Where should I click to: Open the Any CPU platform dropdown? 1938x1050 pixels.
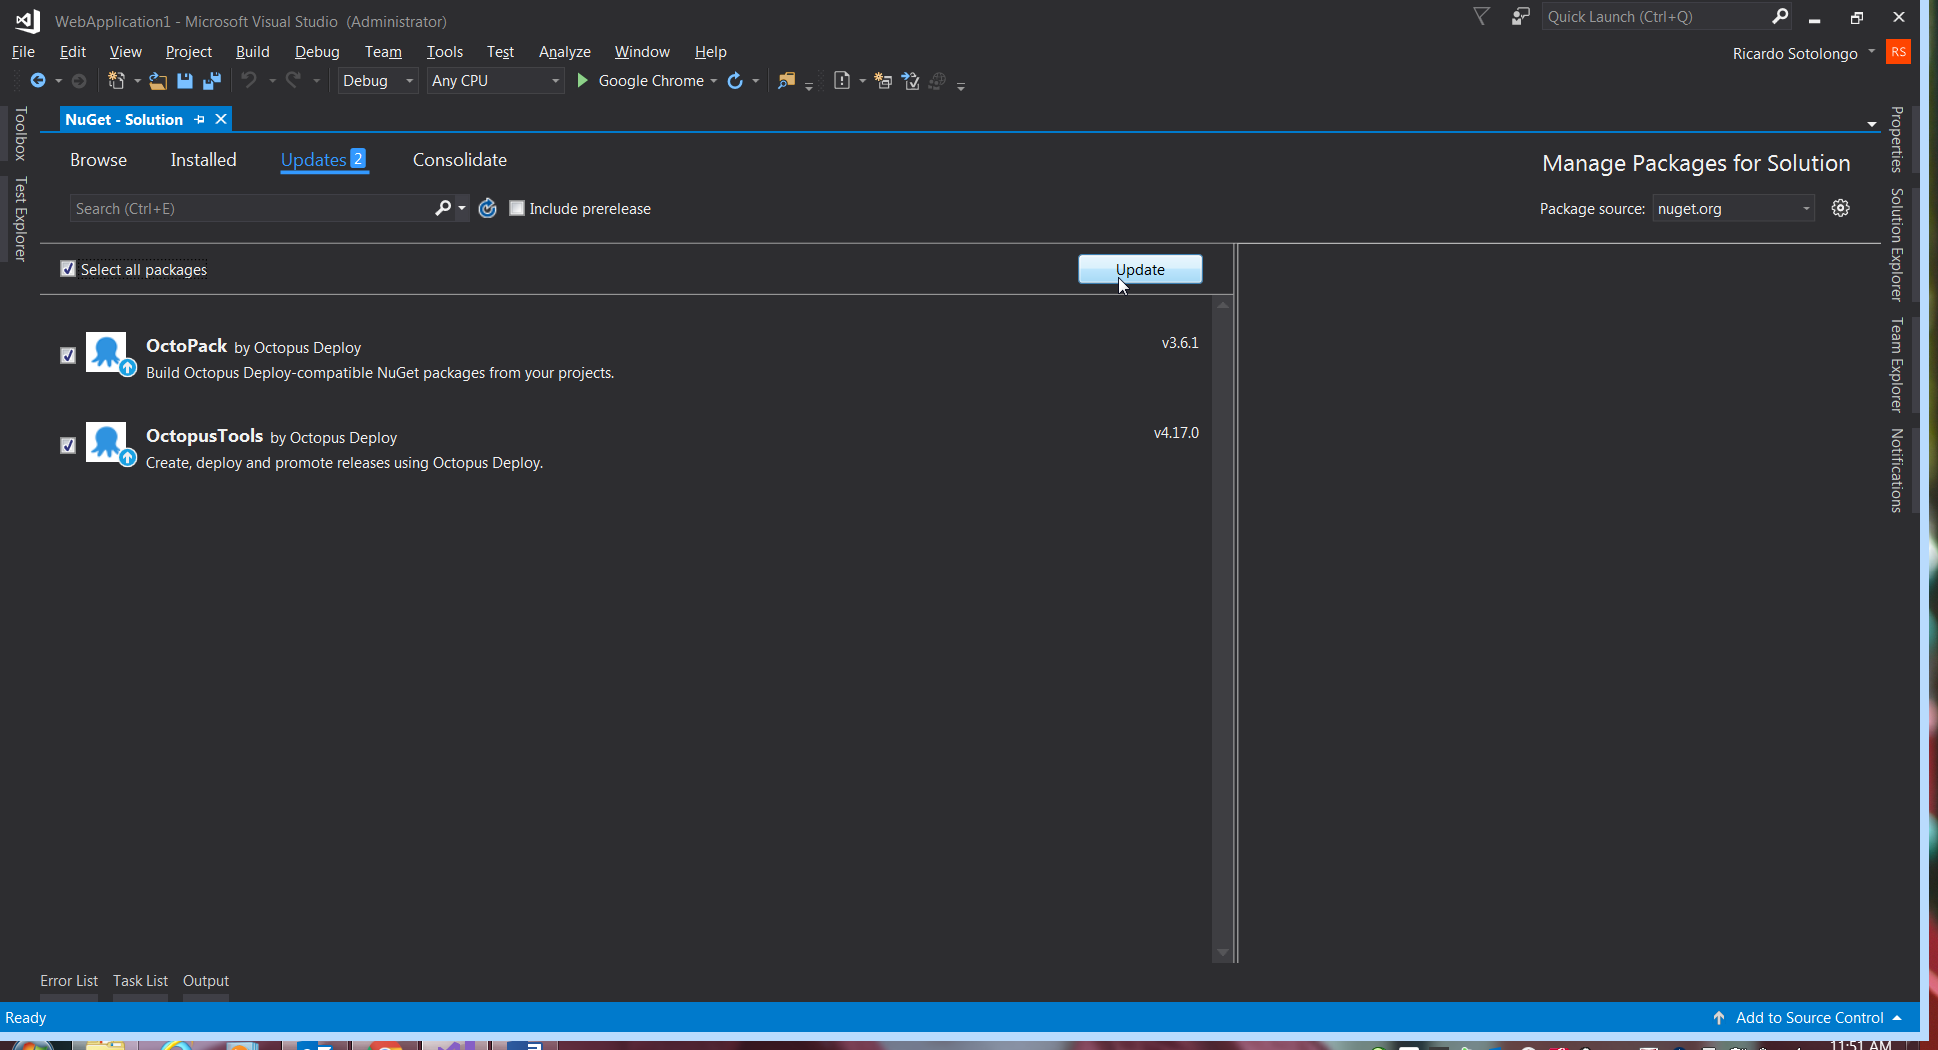(x=495, y=81)
